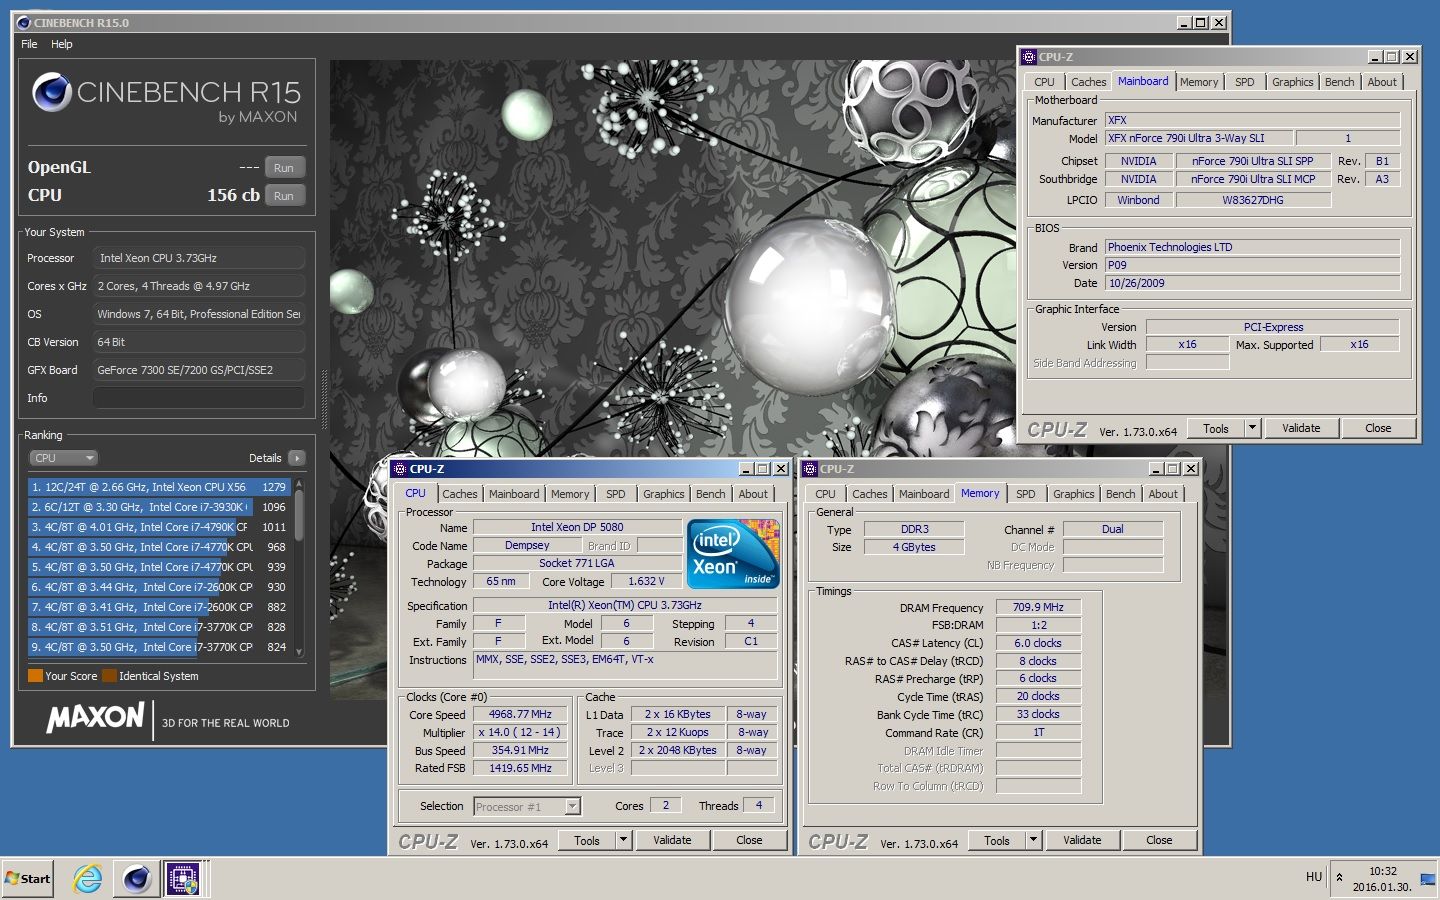Viewport: 1440px width, 900px height.
Task: Select Graphics tab in Mainboard window
Action: pos(1293,82)
